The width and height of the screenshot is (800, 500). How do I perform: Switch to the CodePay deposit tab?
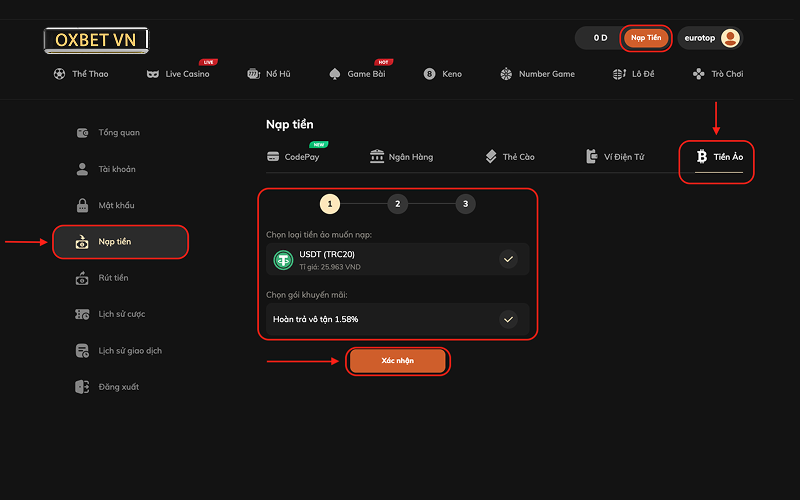tap(293, 157)
